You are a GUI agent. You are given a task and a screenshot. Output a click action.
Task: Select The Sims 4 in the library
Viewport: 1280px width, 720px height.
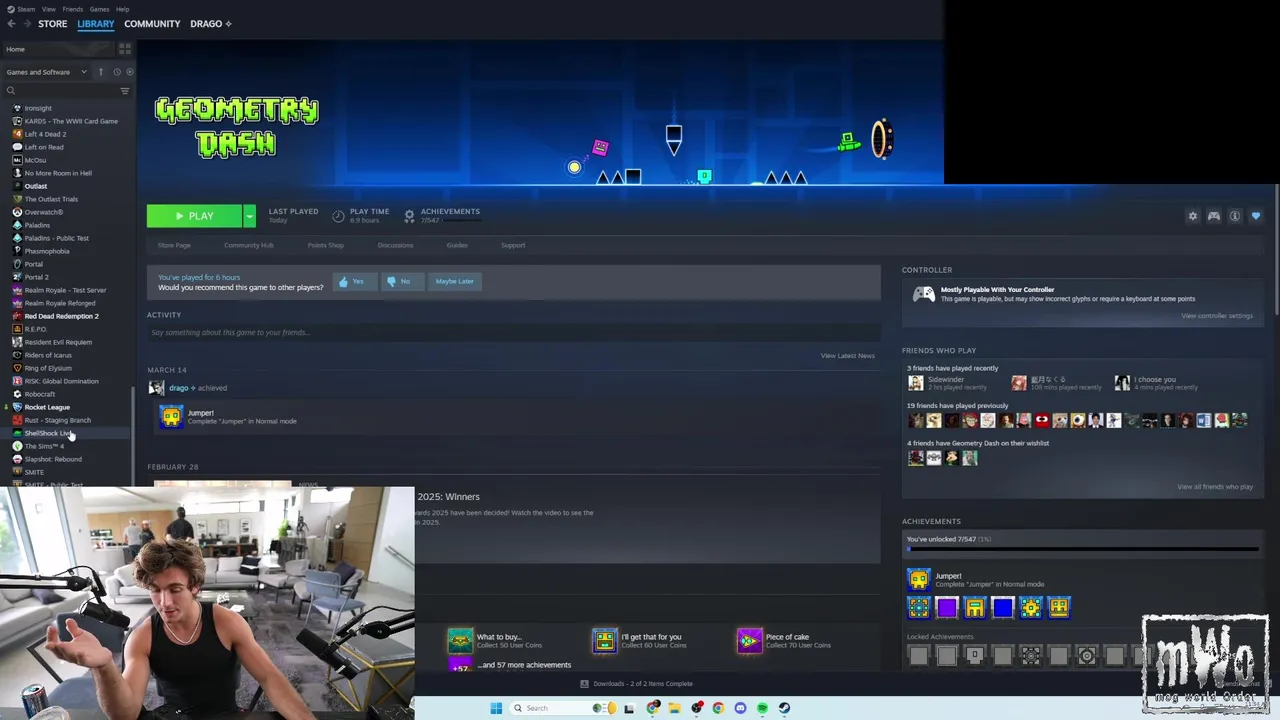point(43,446)
